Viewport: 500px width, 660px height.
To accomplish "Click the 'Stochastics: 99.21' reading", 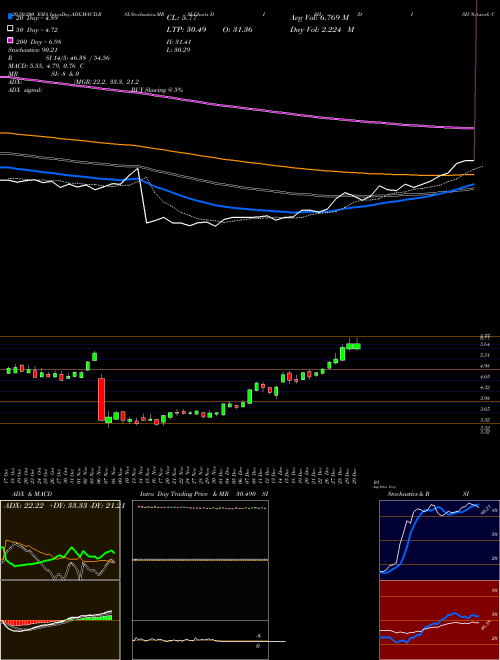I will 32,50.
